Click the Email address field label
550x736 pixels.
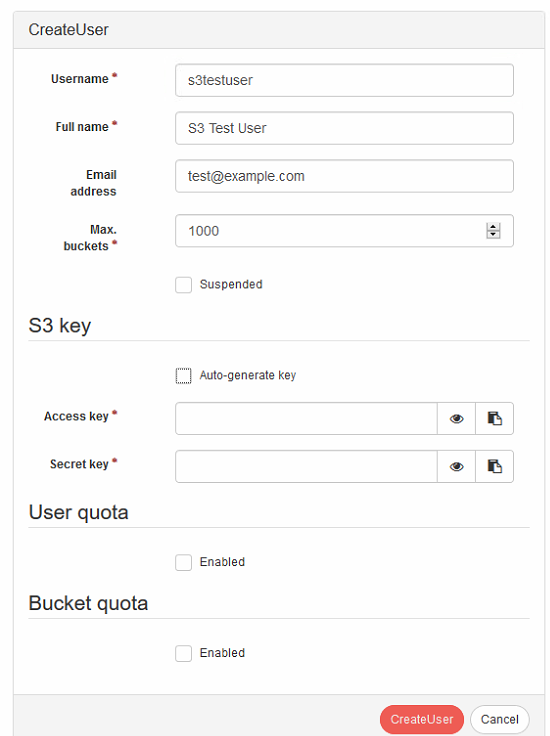(93, 183)
